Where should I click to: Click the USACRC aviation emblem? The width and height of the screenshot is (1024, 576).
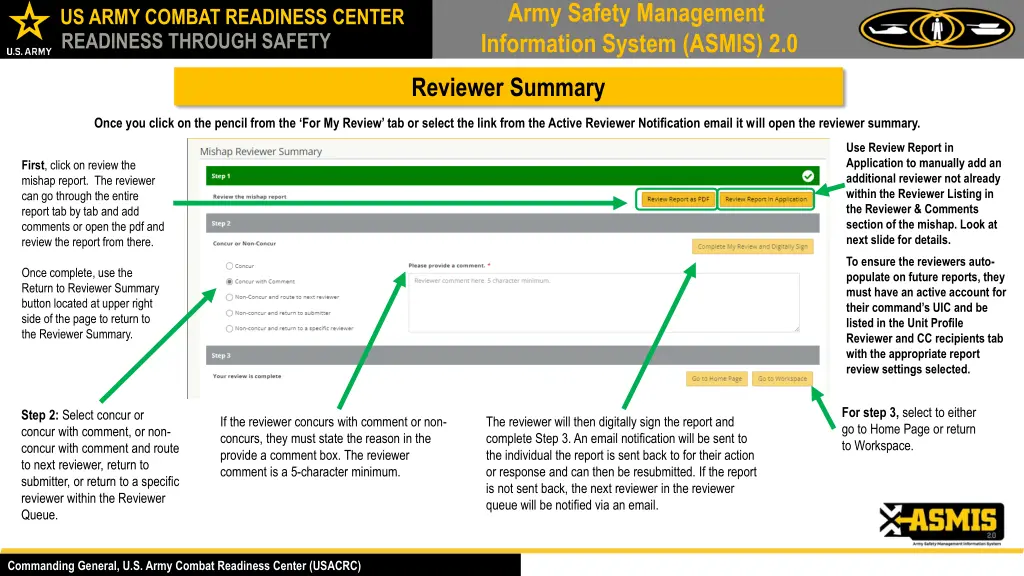[x=935, y=27]
